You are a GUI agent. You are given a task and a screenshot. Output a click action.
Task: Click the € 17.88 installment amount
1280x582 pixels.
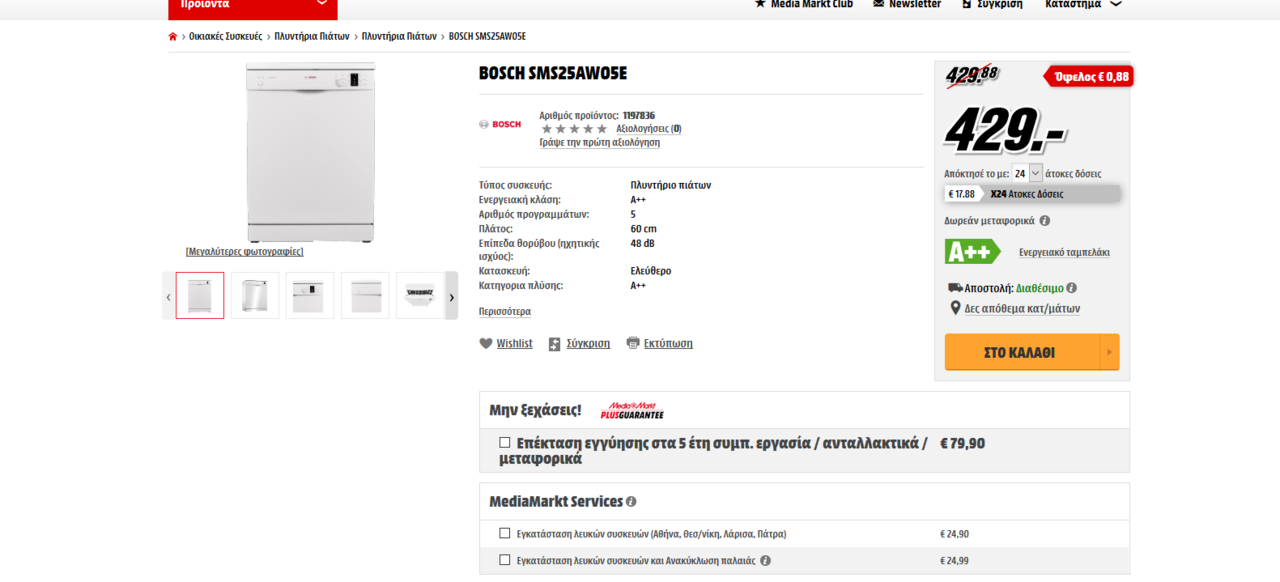[961, 194]
